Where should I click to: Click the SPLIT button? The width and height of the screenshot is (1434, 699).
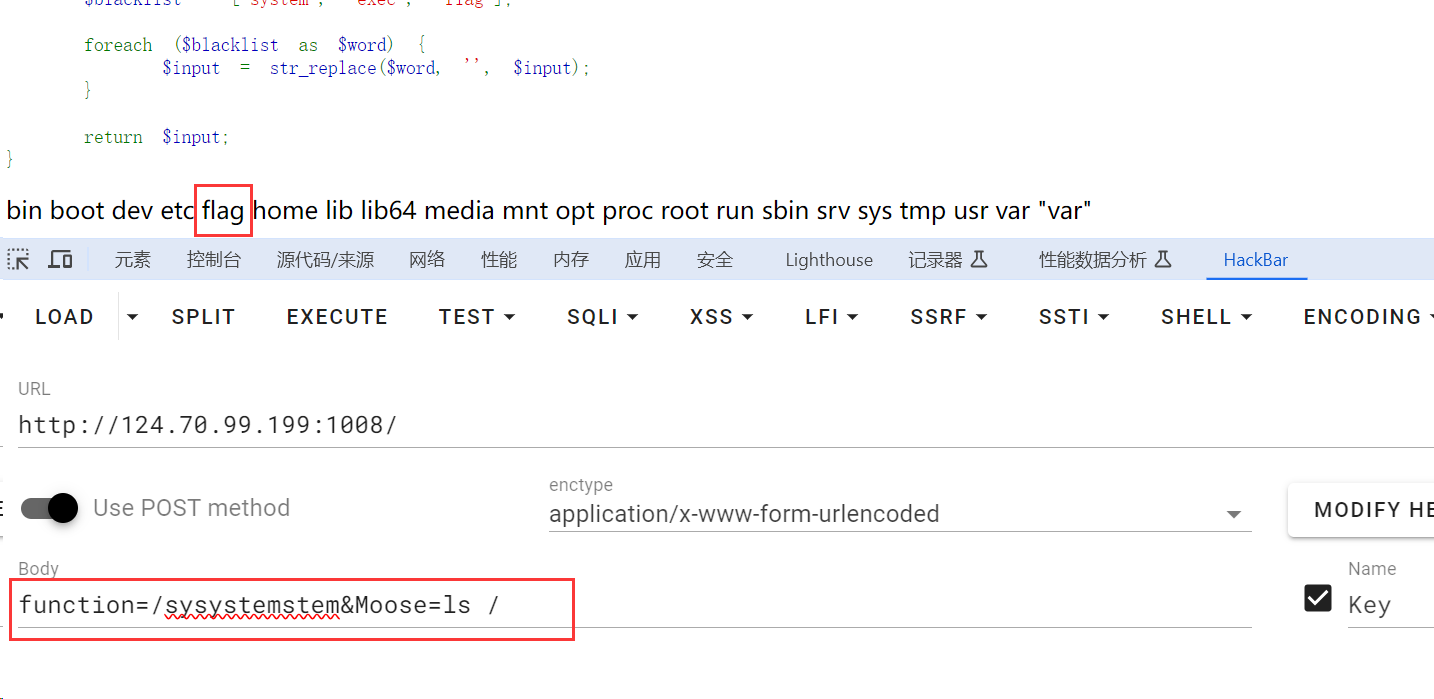click(203, 317)
